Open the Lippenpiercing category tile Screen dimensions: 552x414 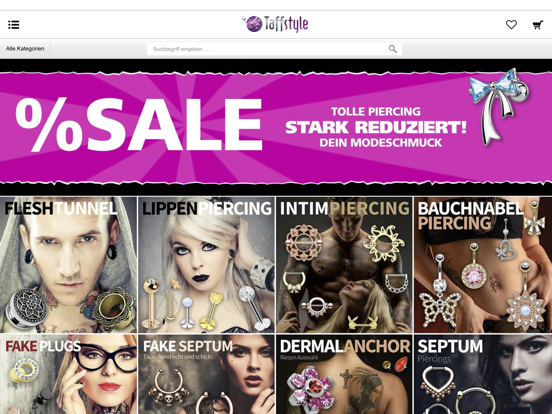(206, 265)
